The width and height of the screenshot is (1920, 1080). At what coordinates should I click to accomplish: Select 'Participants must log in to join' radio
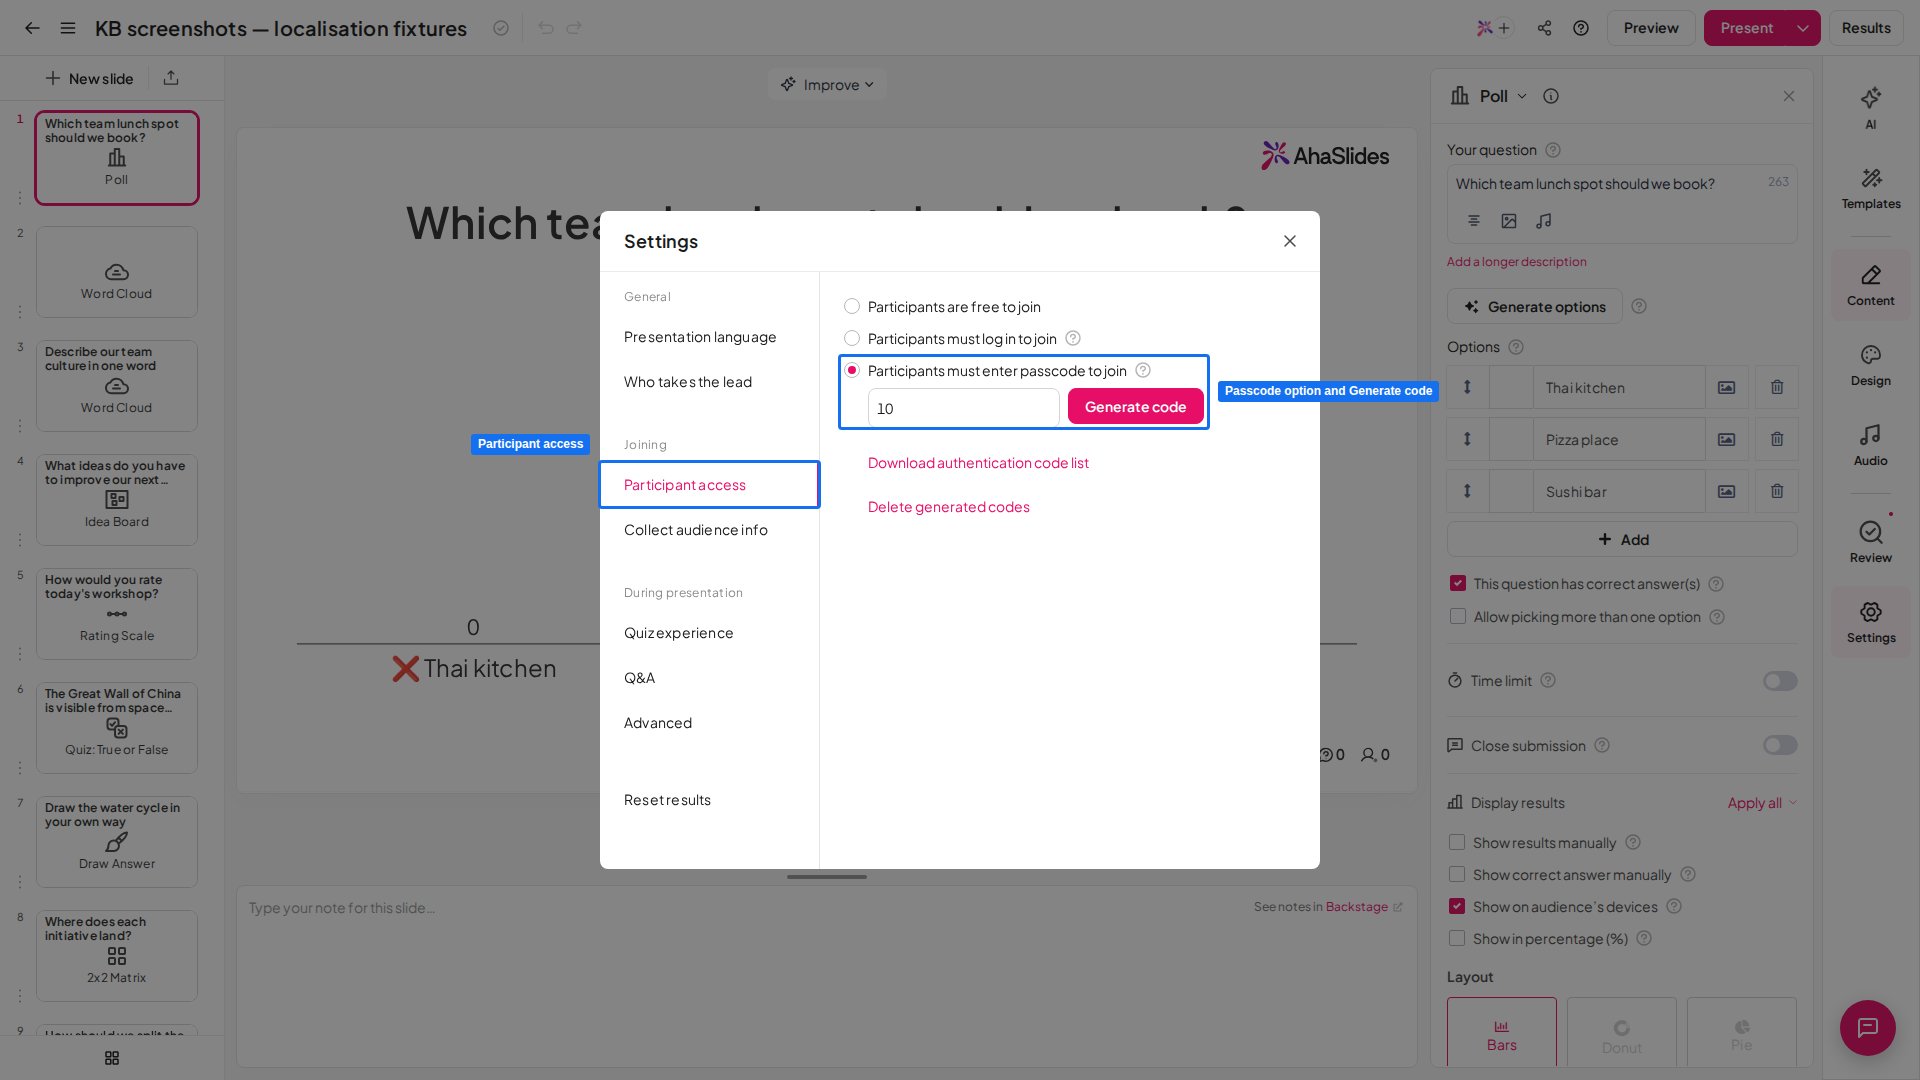click(852, 338)
